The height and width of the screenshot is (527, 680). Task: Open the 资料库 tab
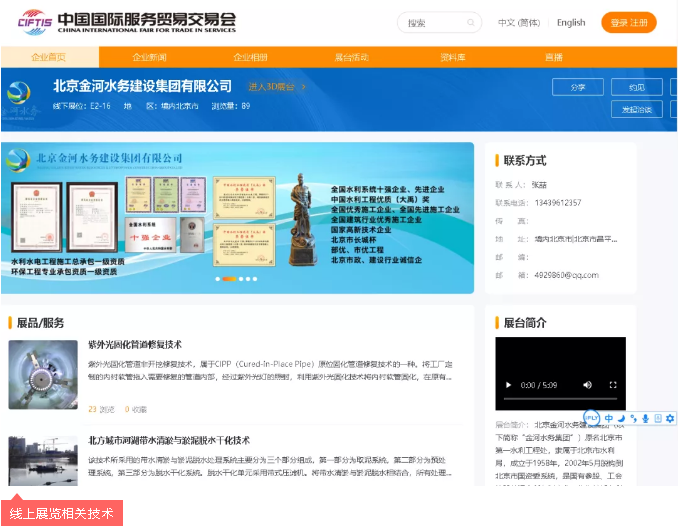point(453,57)
